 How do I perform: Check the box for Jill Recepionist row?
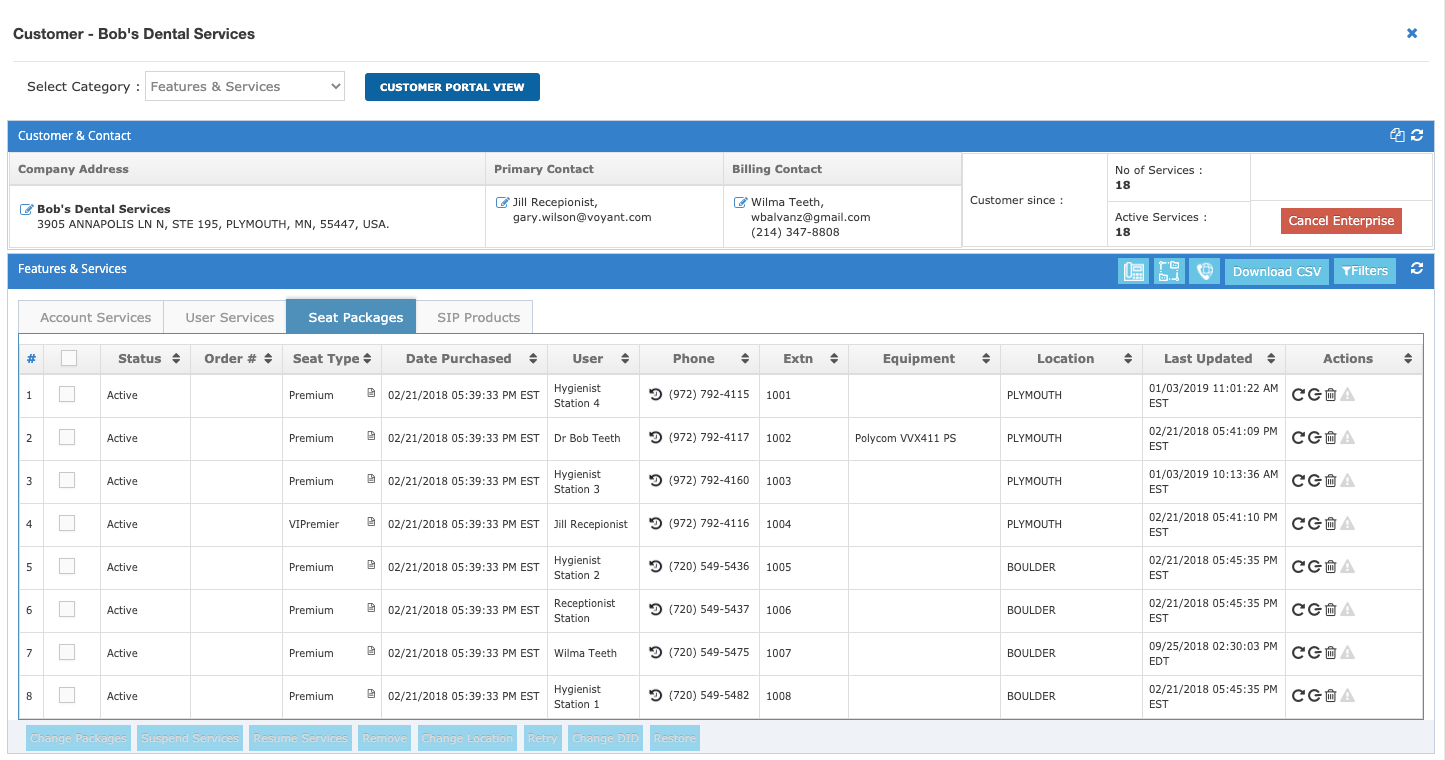coord(67,524)
